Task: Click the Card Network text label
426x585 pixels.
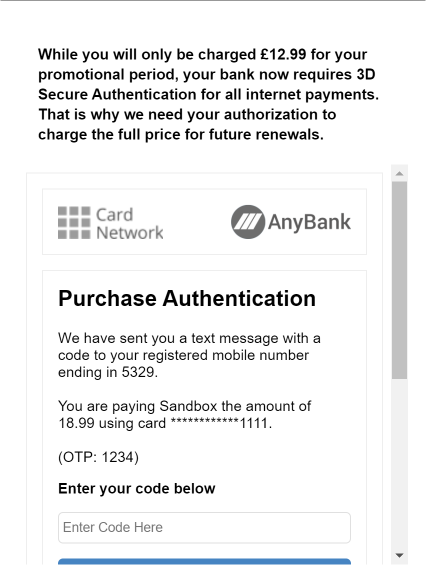Action: click(129, 223)
